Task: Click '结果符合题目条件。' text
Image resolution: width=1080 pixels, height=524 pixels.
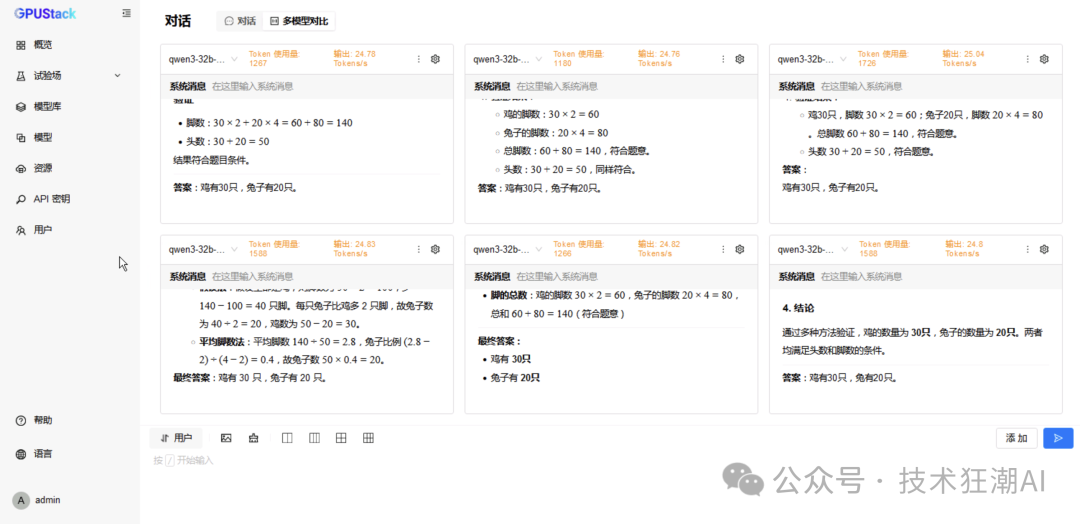Action: pyautogui.click(x=211, y=160)
